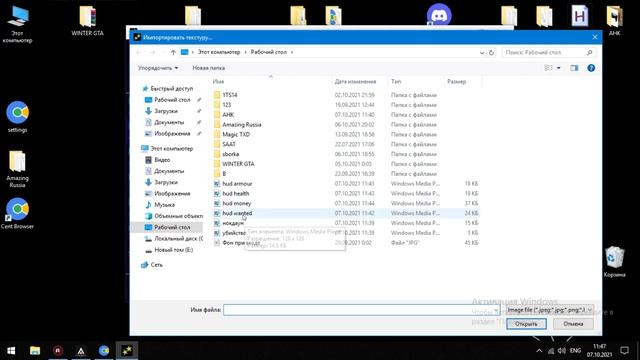Switch the ENG input language indicator

[576, 351]
